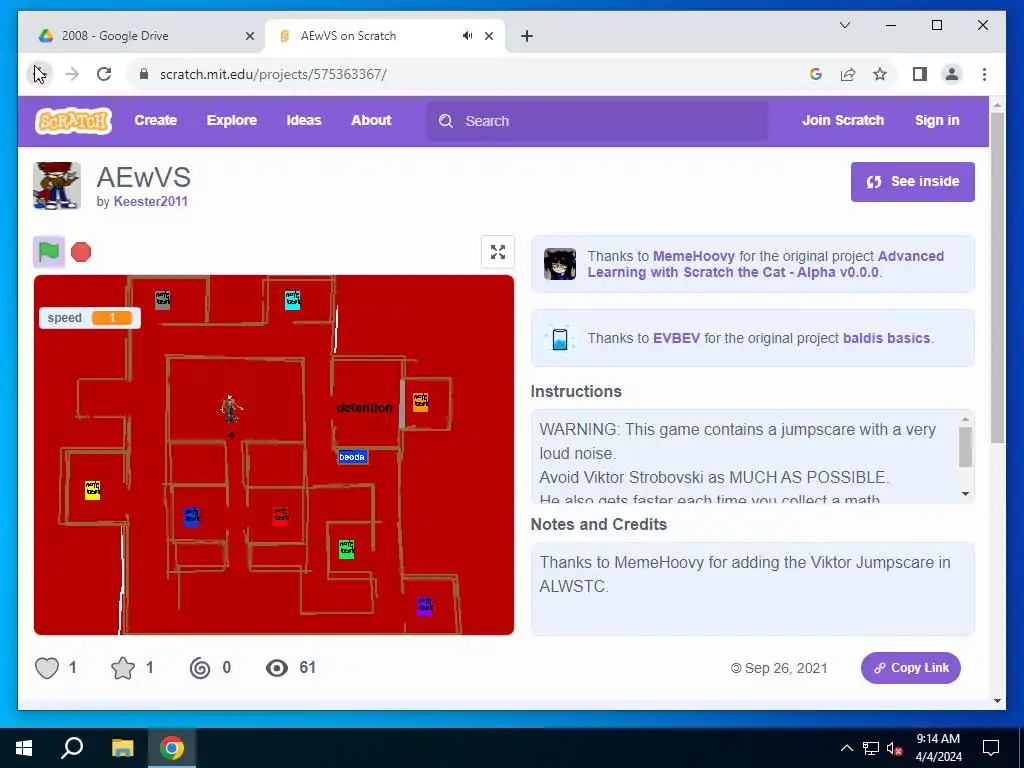Open the notifications action center
Screen dimensions: 1024x768
tap(991, 748)
